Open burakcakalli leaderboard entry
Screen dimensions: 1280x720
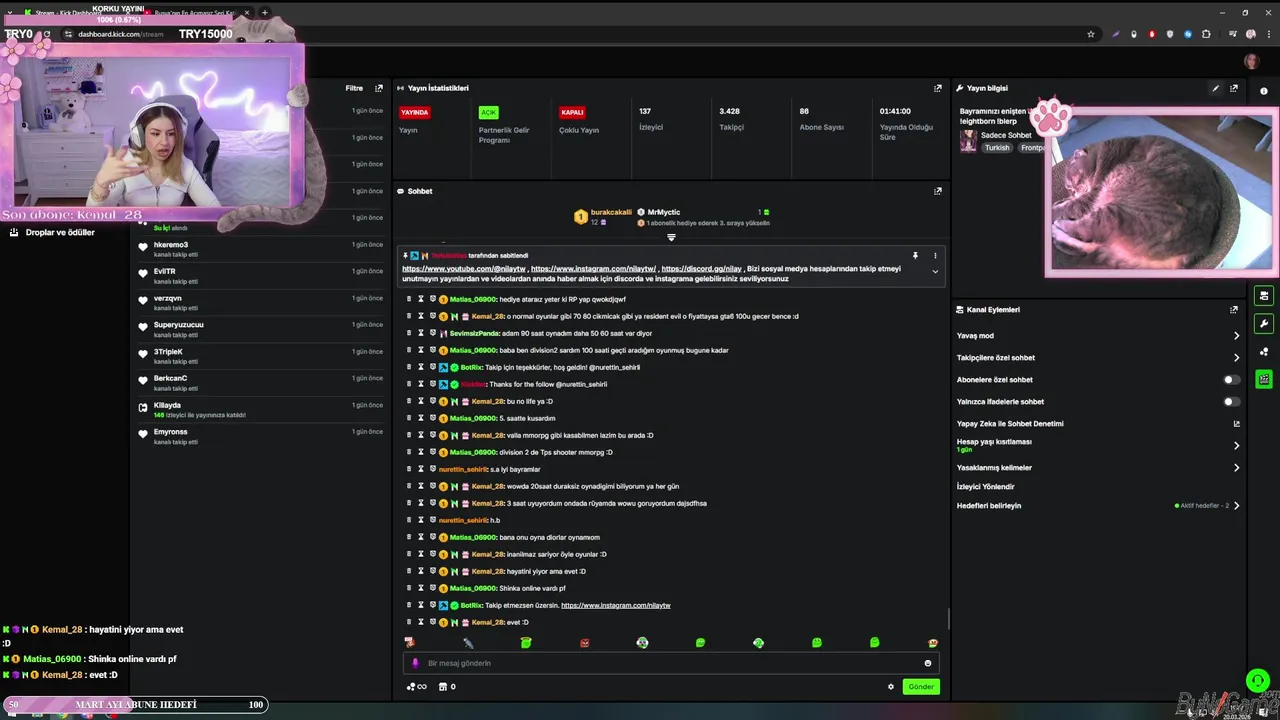(603, 216)
